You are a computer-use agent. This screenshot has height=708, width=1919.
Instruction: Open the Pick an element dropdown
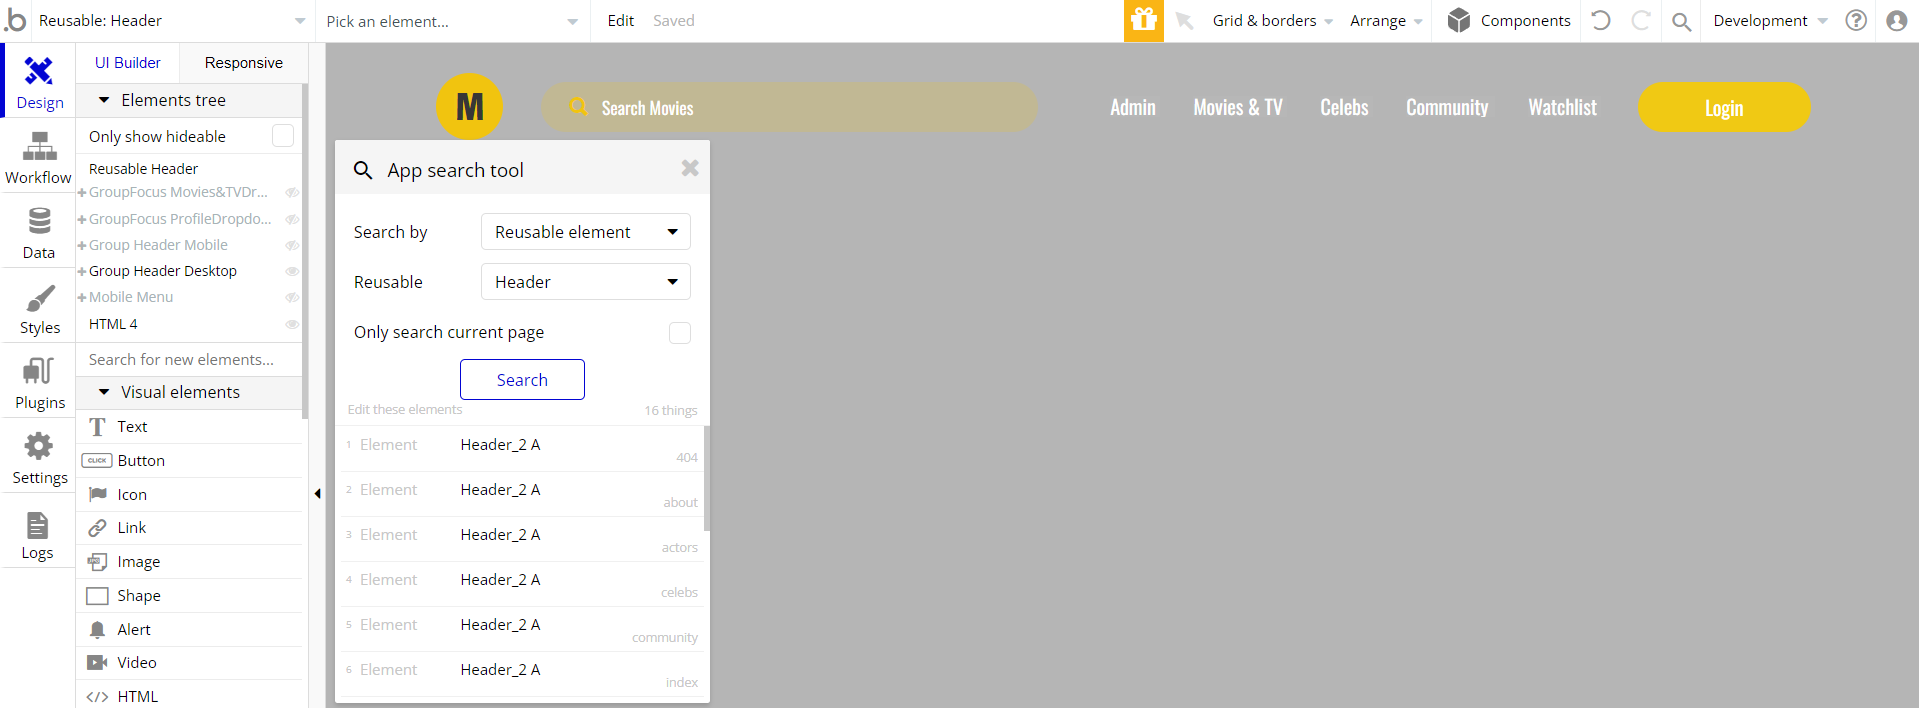452,21
